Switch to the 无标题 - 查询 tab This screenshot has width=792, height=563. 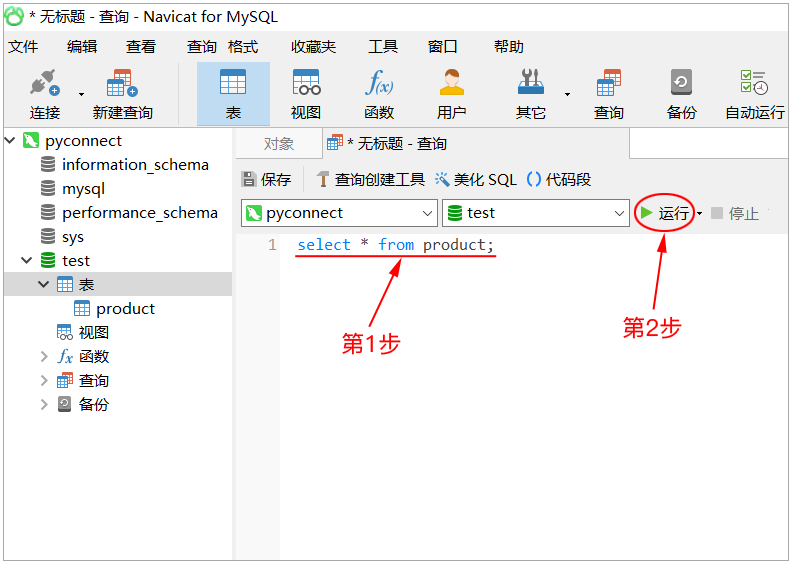click(x=475, y=144)
